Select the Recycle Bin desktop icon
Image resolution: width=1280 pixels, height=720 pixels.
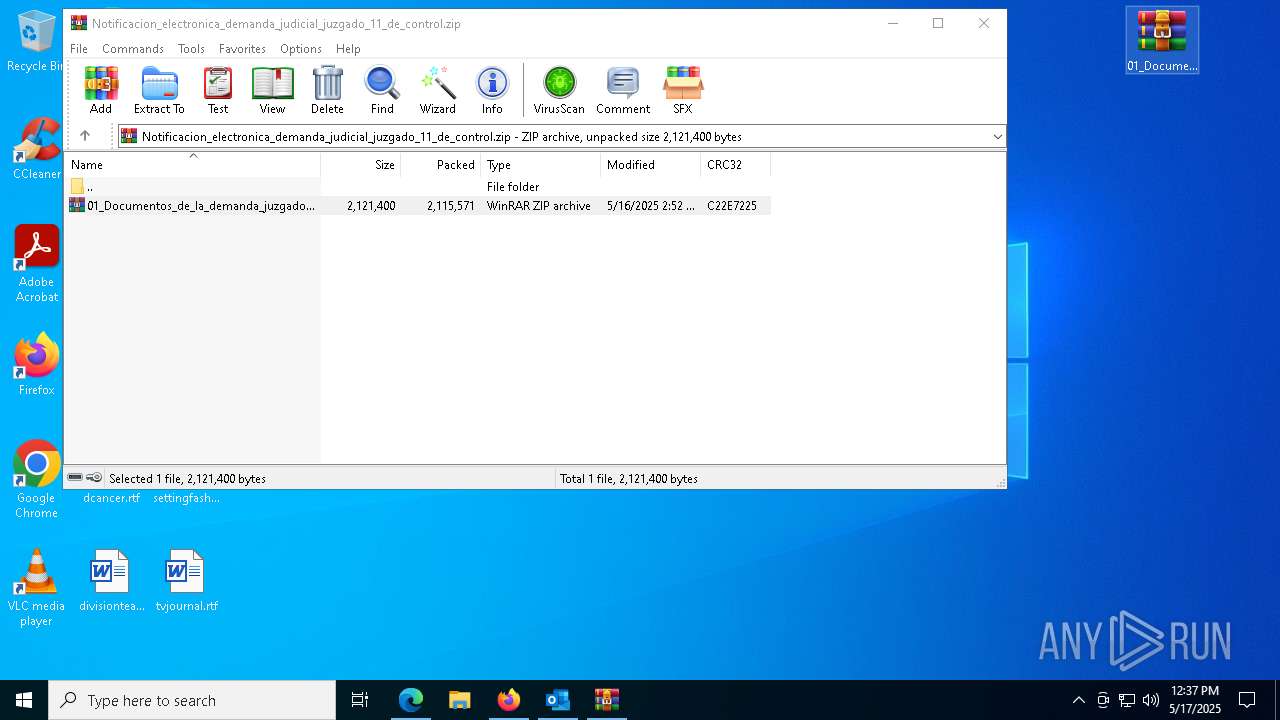[x=35, y=42]
